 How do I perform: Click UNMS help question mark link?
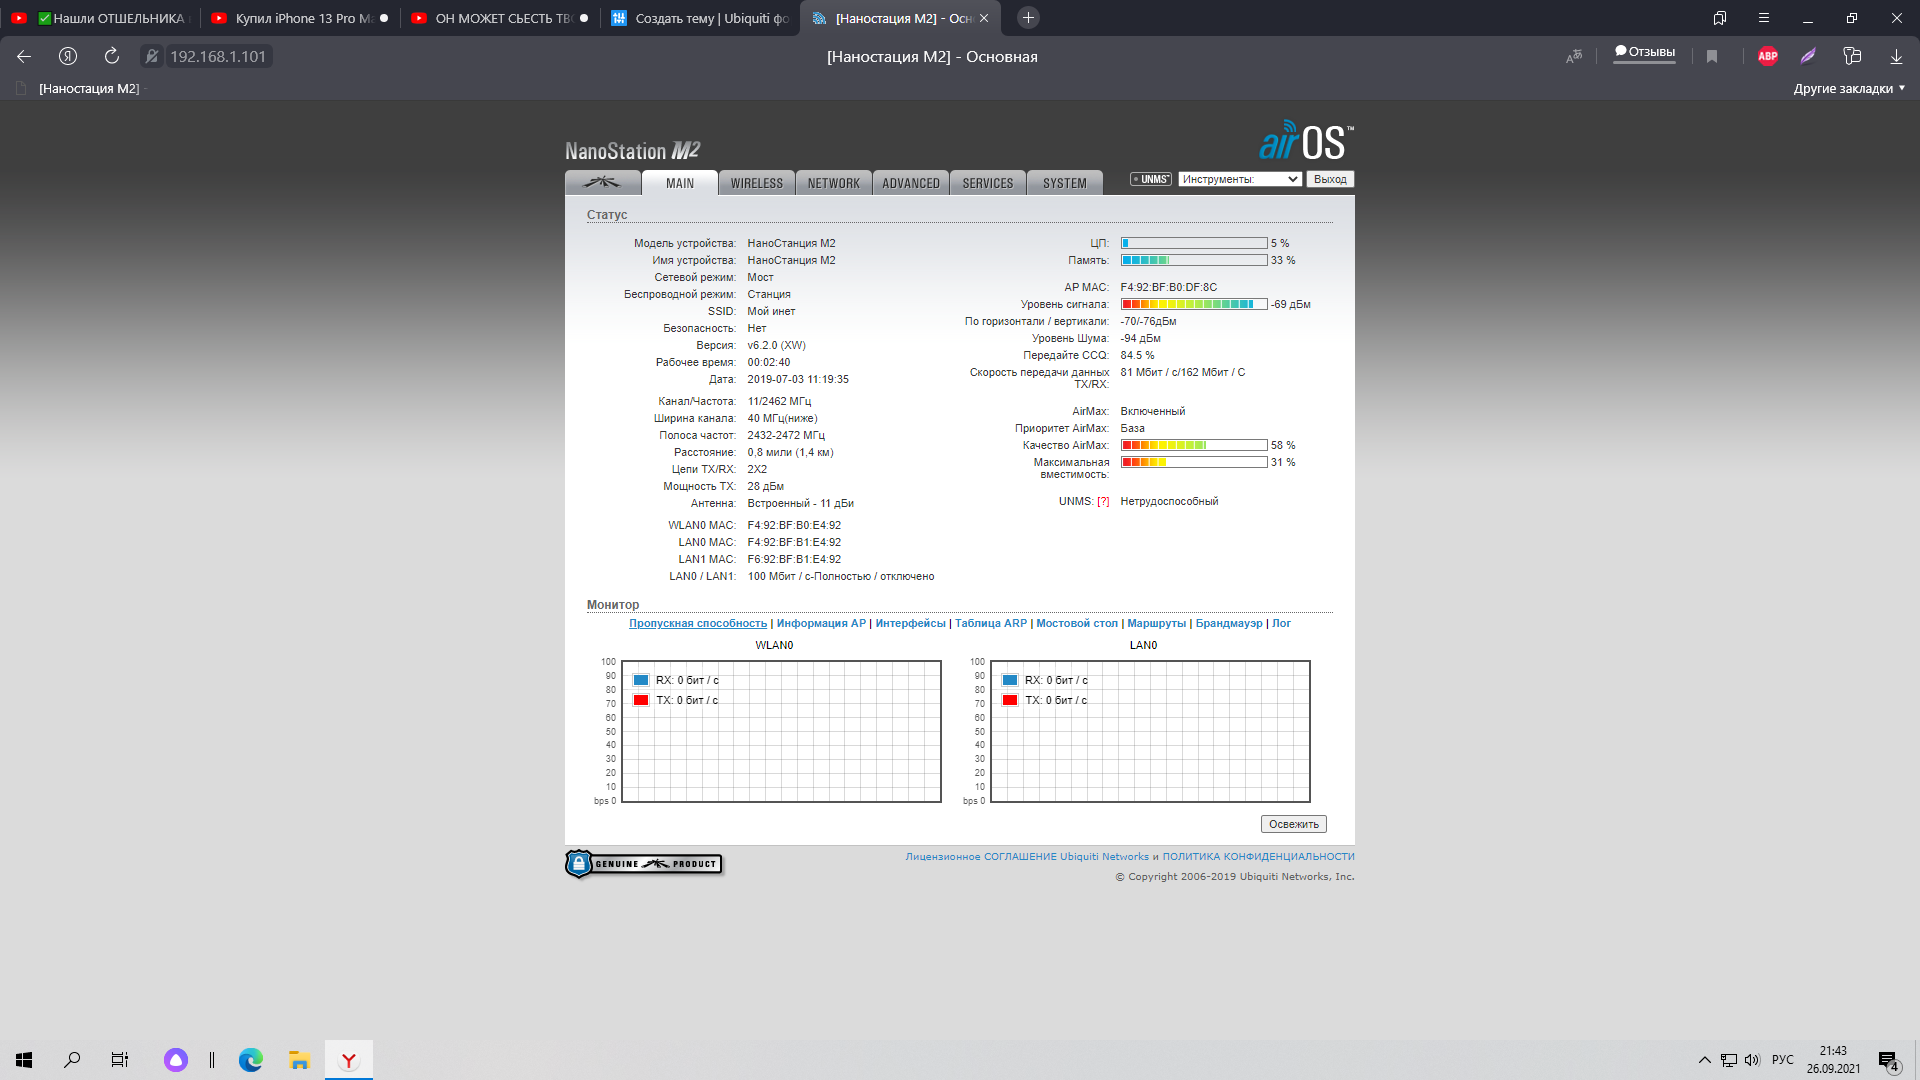pyautogui.click(x=1103, y=502)
